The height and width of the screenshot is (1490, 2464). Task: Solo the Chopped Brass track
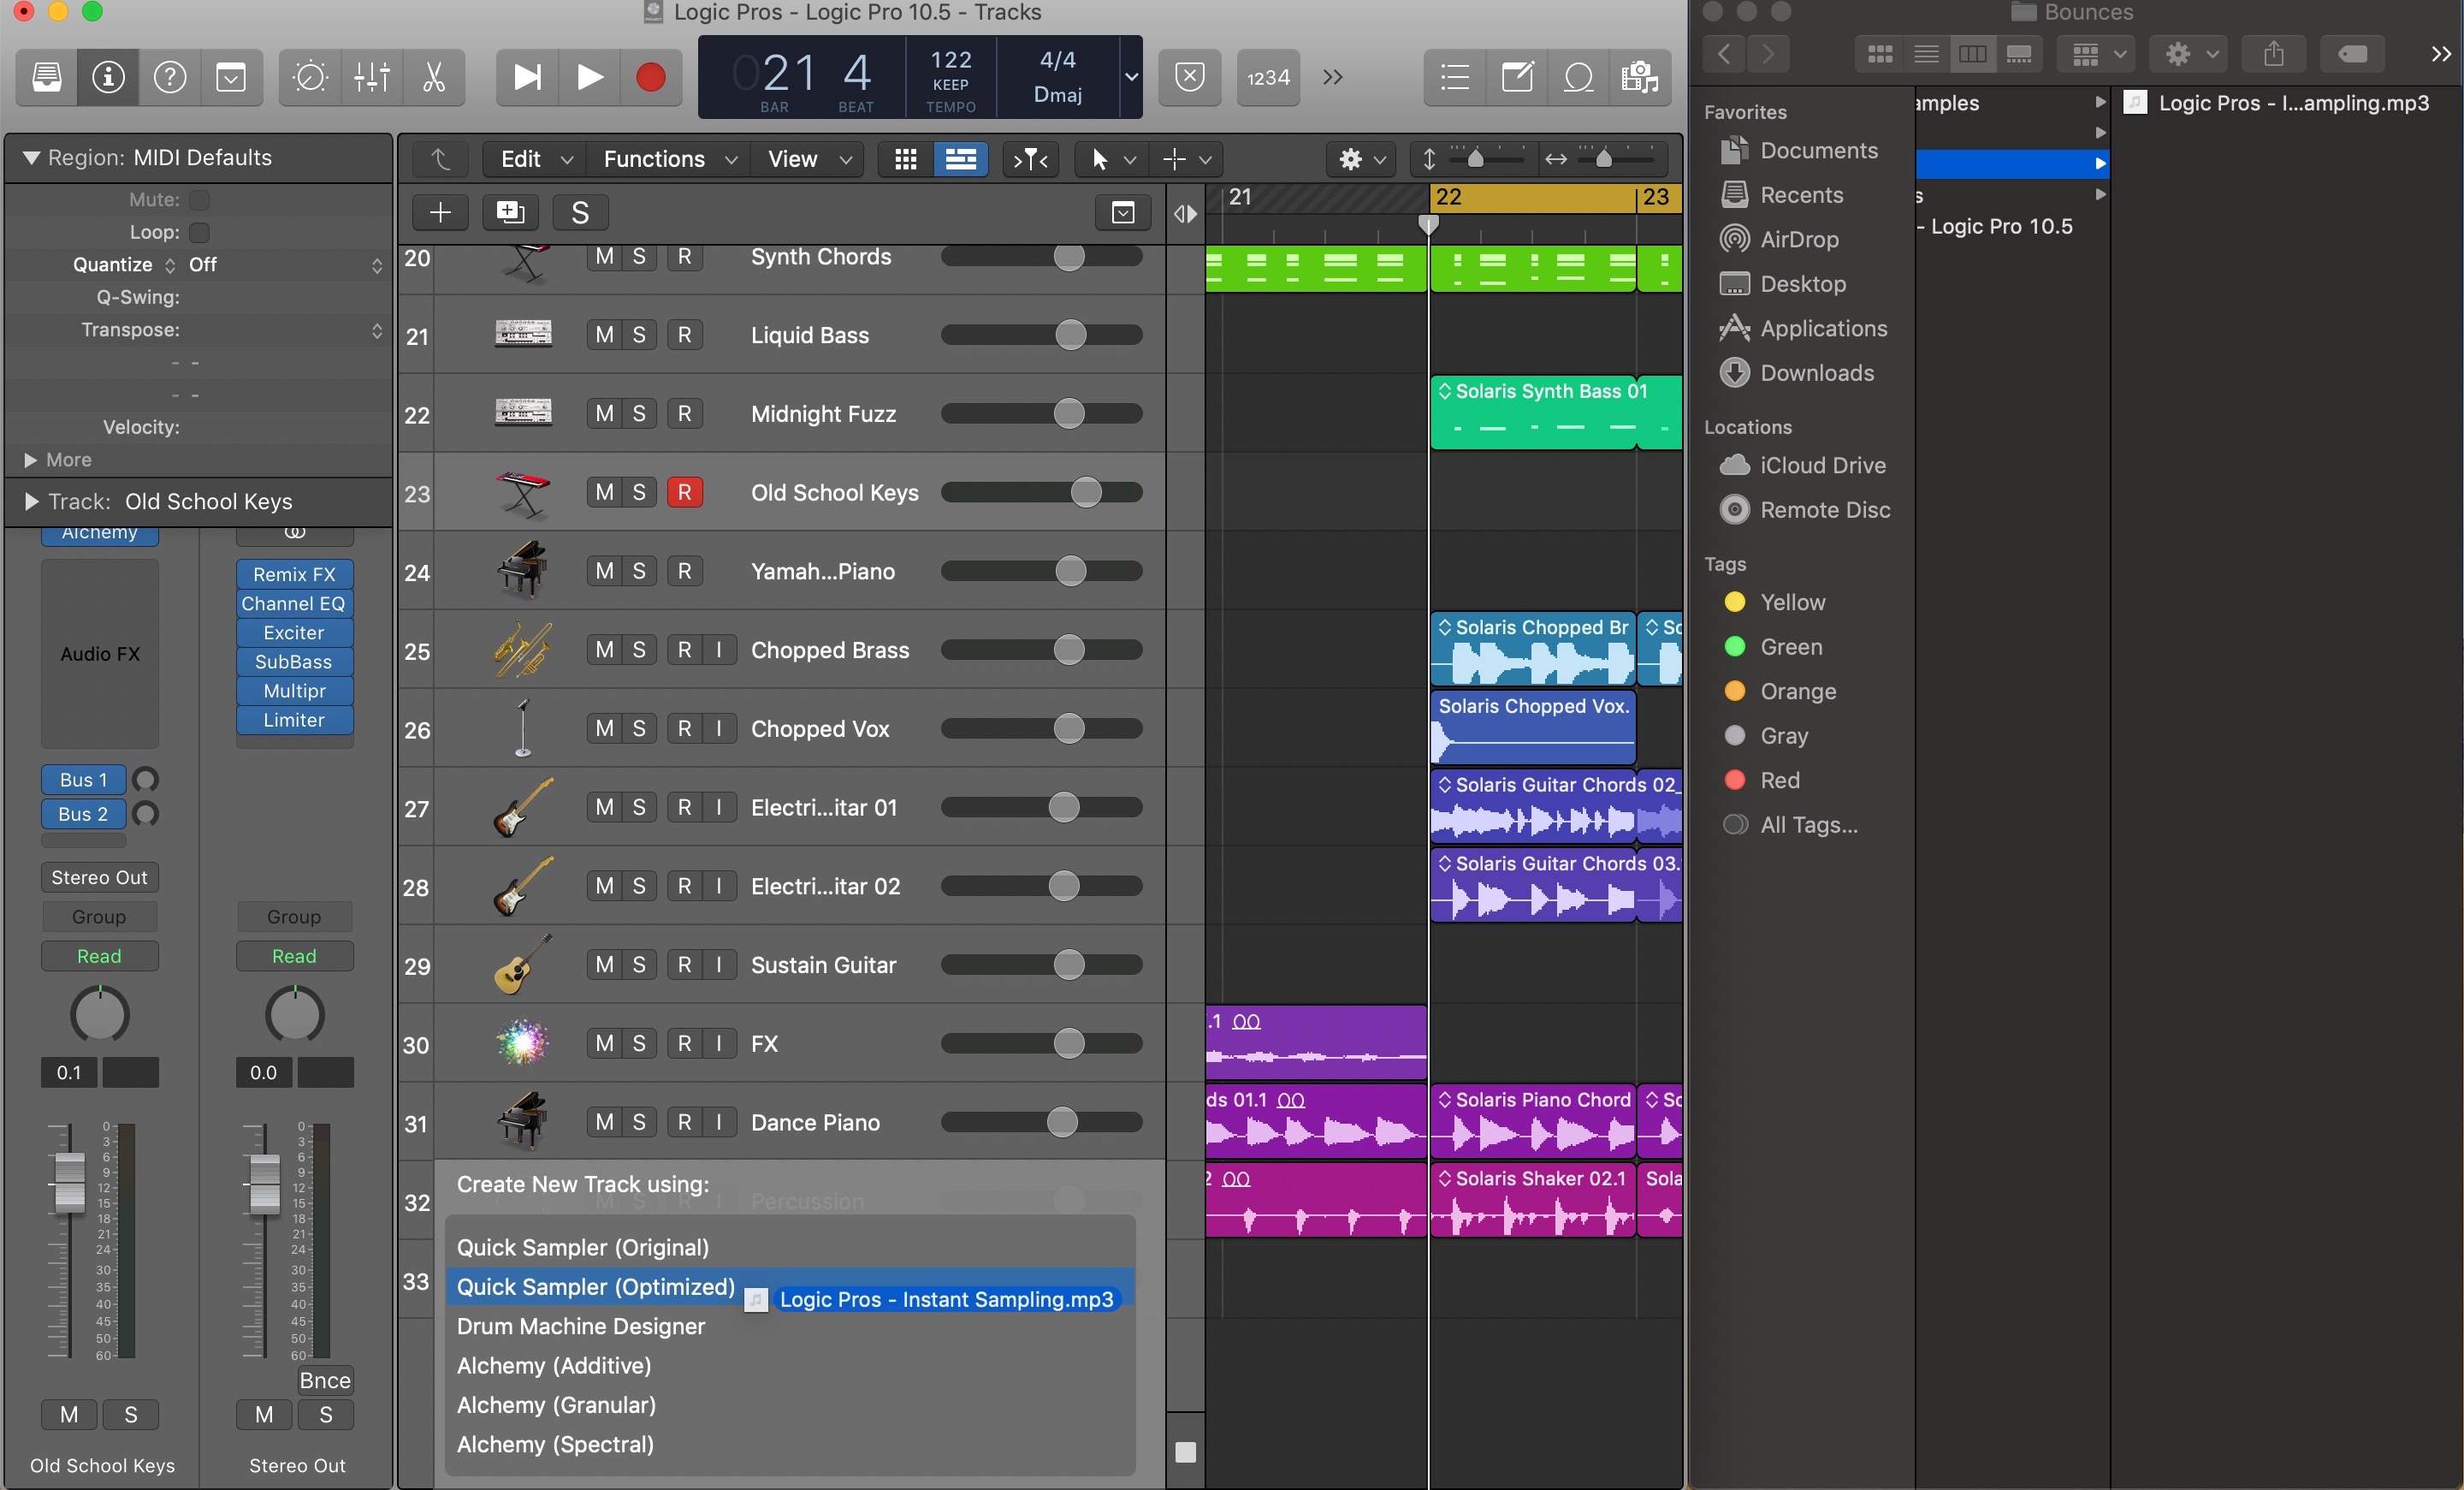tap(639, 650)
